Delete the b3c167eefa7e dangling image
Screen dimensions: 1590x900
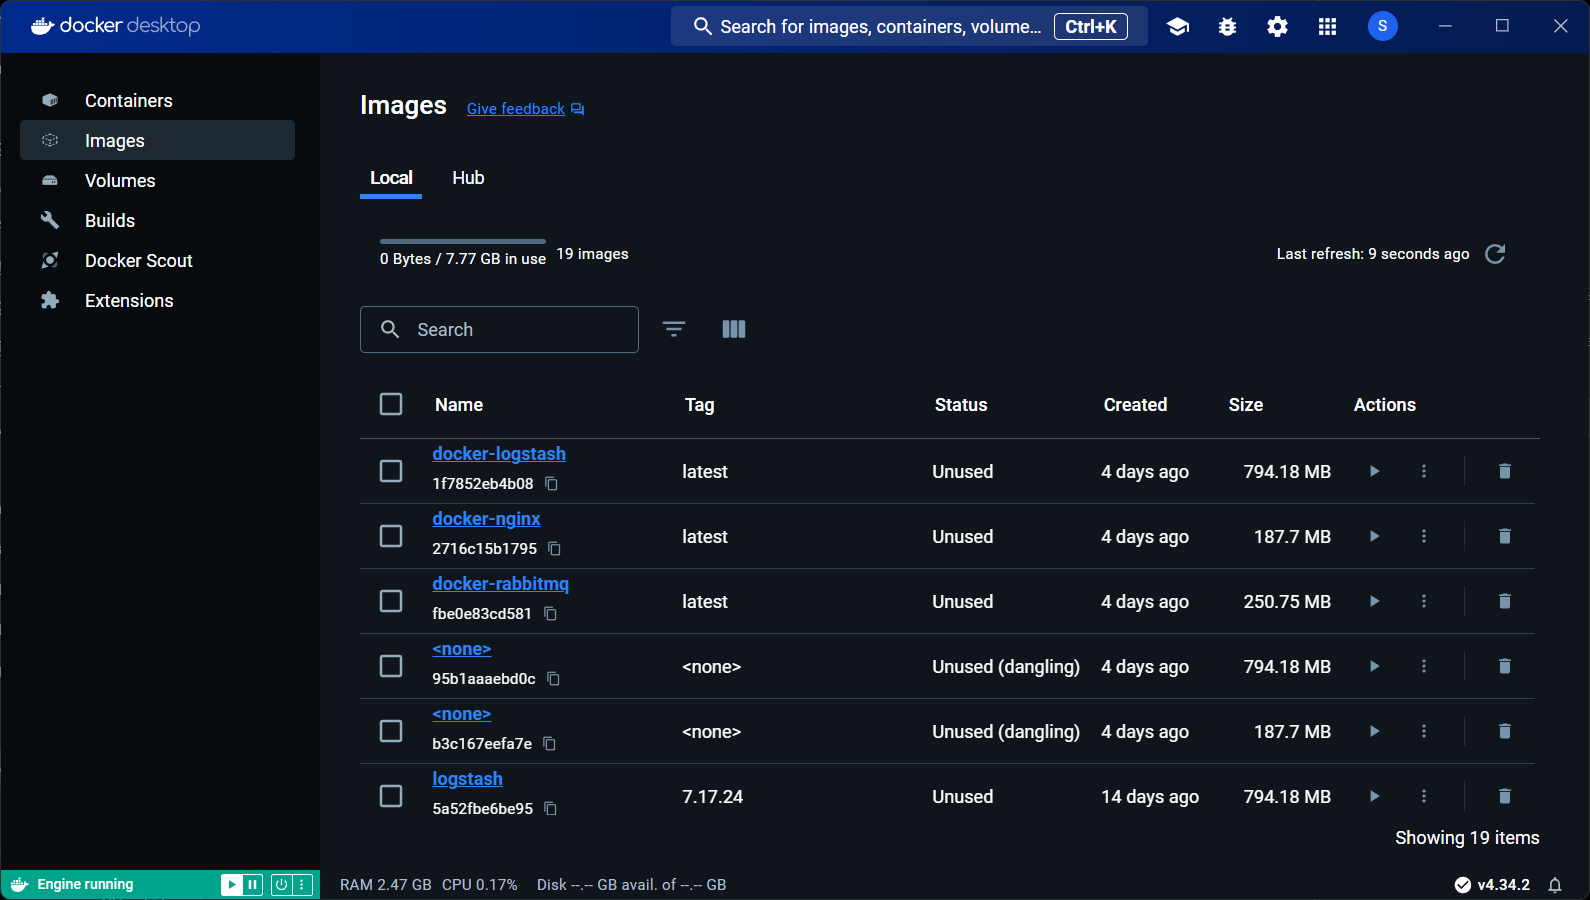[1504, 731]
